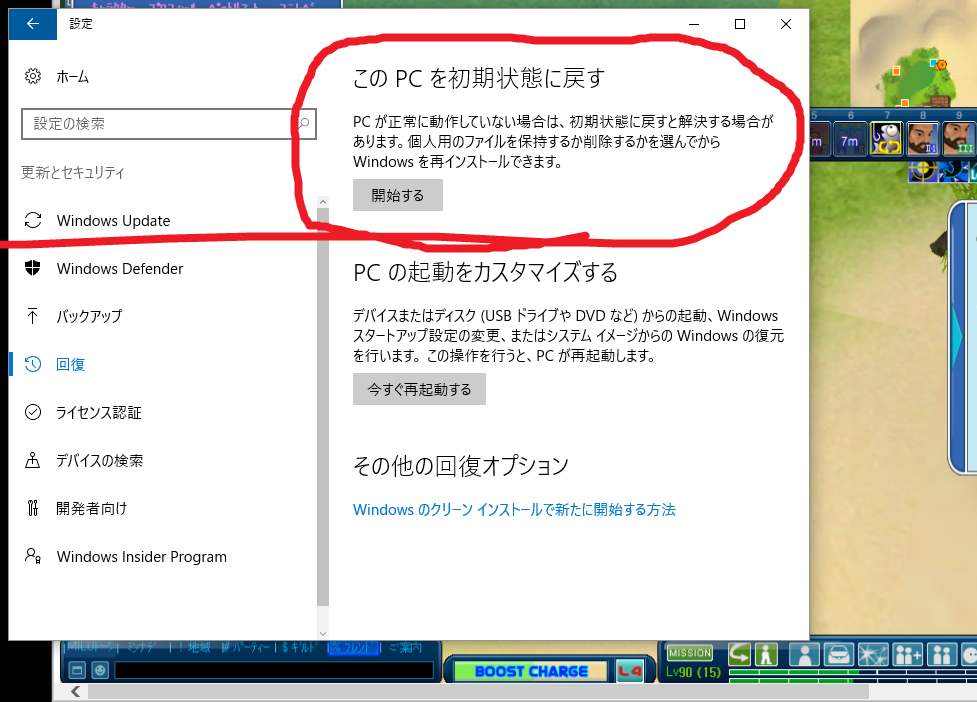Open the Windows clean install link

coord(514,510)
